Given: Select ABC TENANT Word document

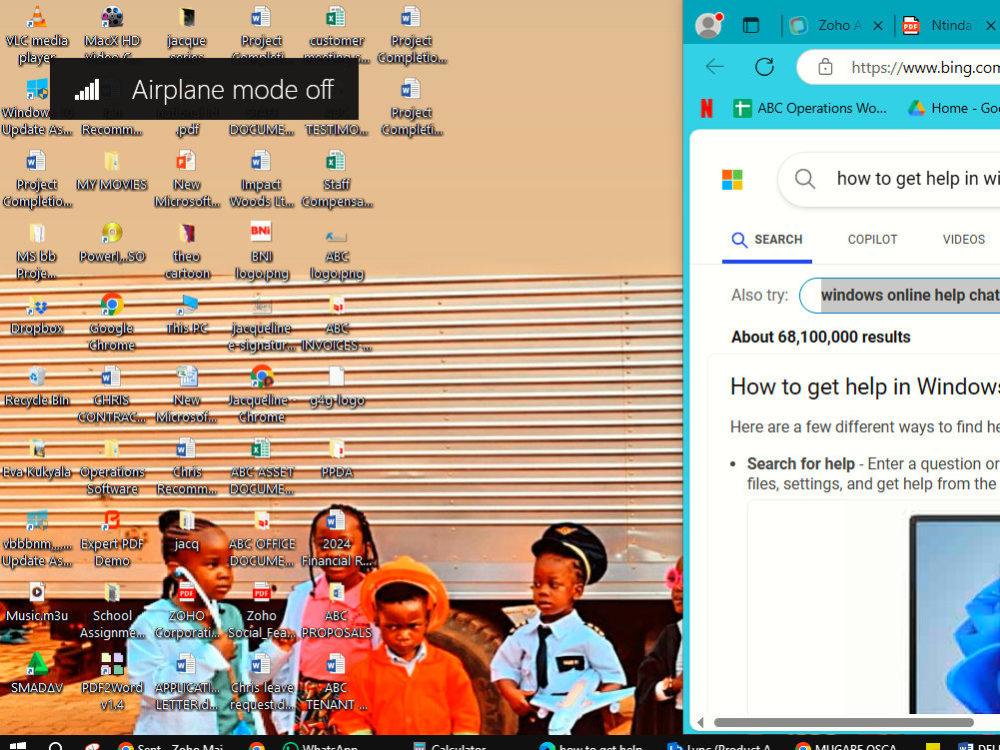Looking at the screenshot, I should (x=336, y=683).
